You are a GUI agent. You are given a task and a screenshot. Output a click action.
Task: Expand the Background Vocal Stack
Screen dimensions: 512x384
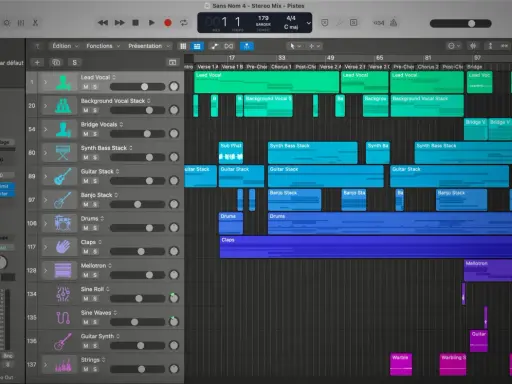pos(46,106)
